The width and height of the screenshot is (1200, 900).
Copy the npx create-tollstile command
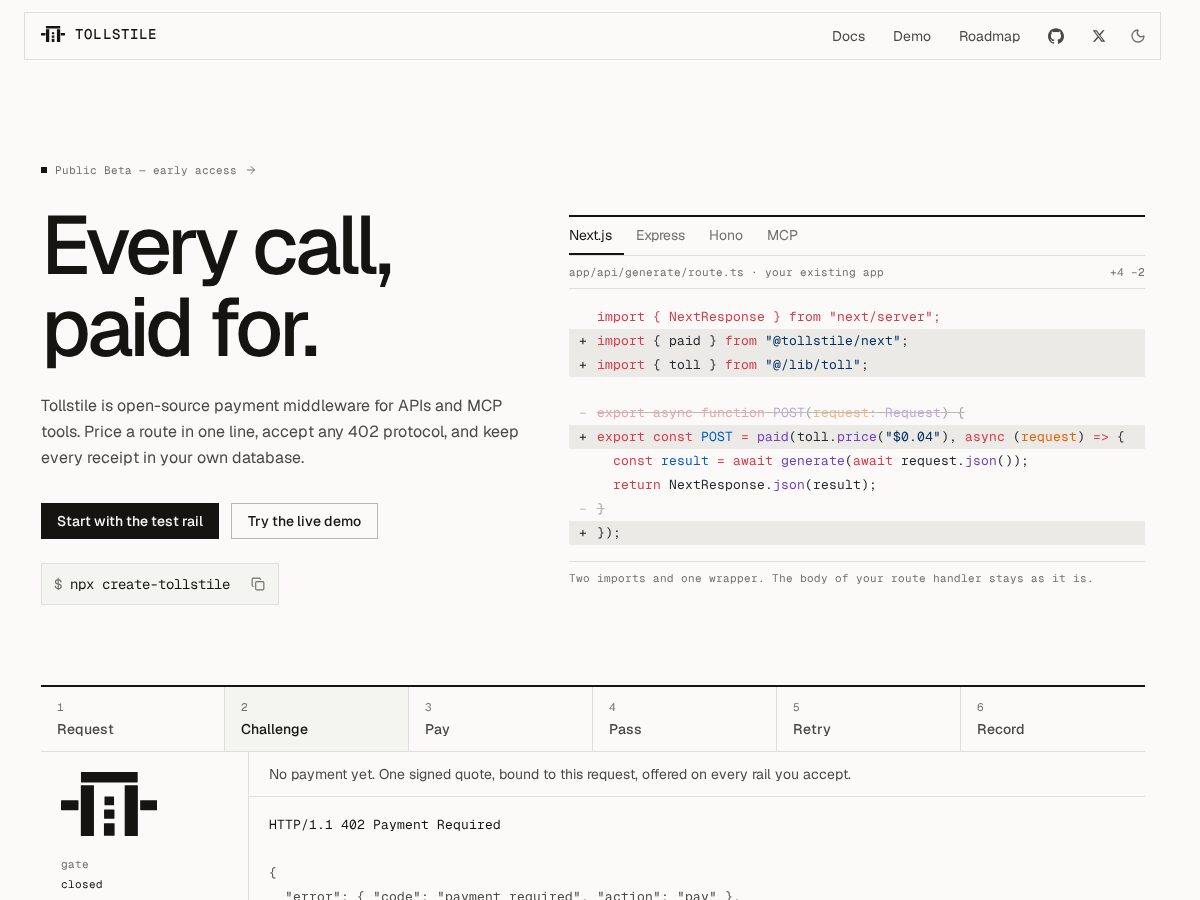pyautogui.click(x=258, y=584)
